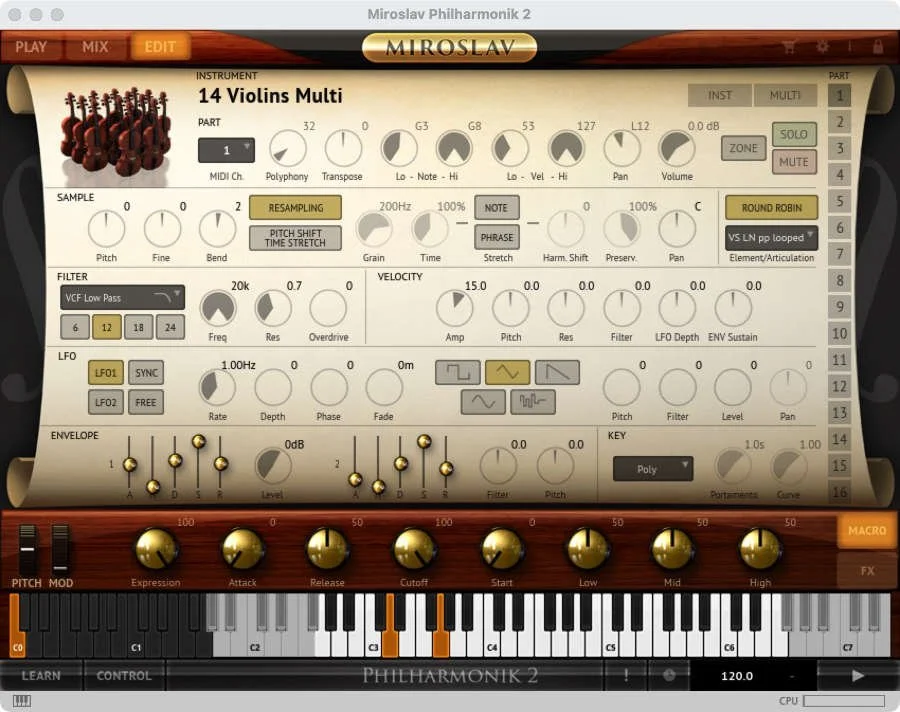Select sine LFO waveform
The image size is (900, 712).
coord(483,402)
